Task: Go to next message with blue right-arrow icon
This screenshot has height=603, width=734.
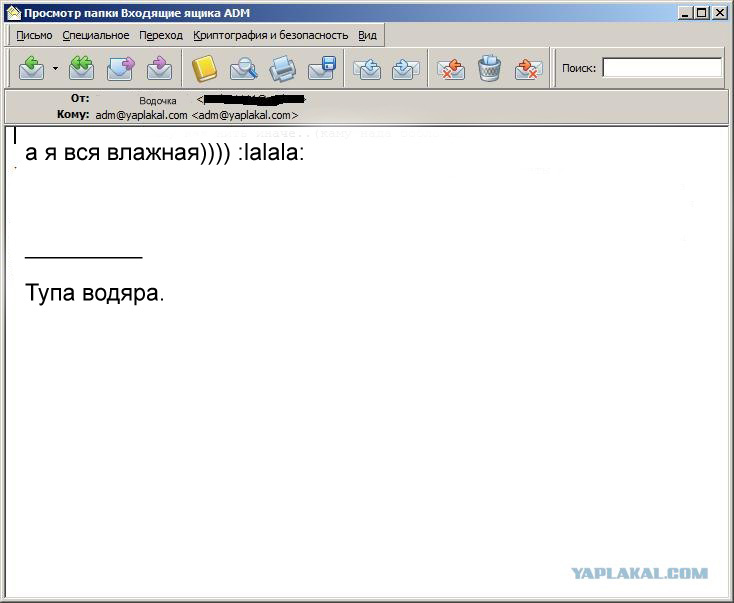Action: coord(405,68)
